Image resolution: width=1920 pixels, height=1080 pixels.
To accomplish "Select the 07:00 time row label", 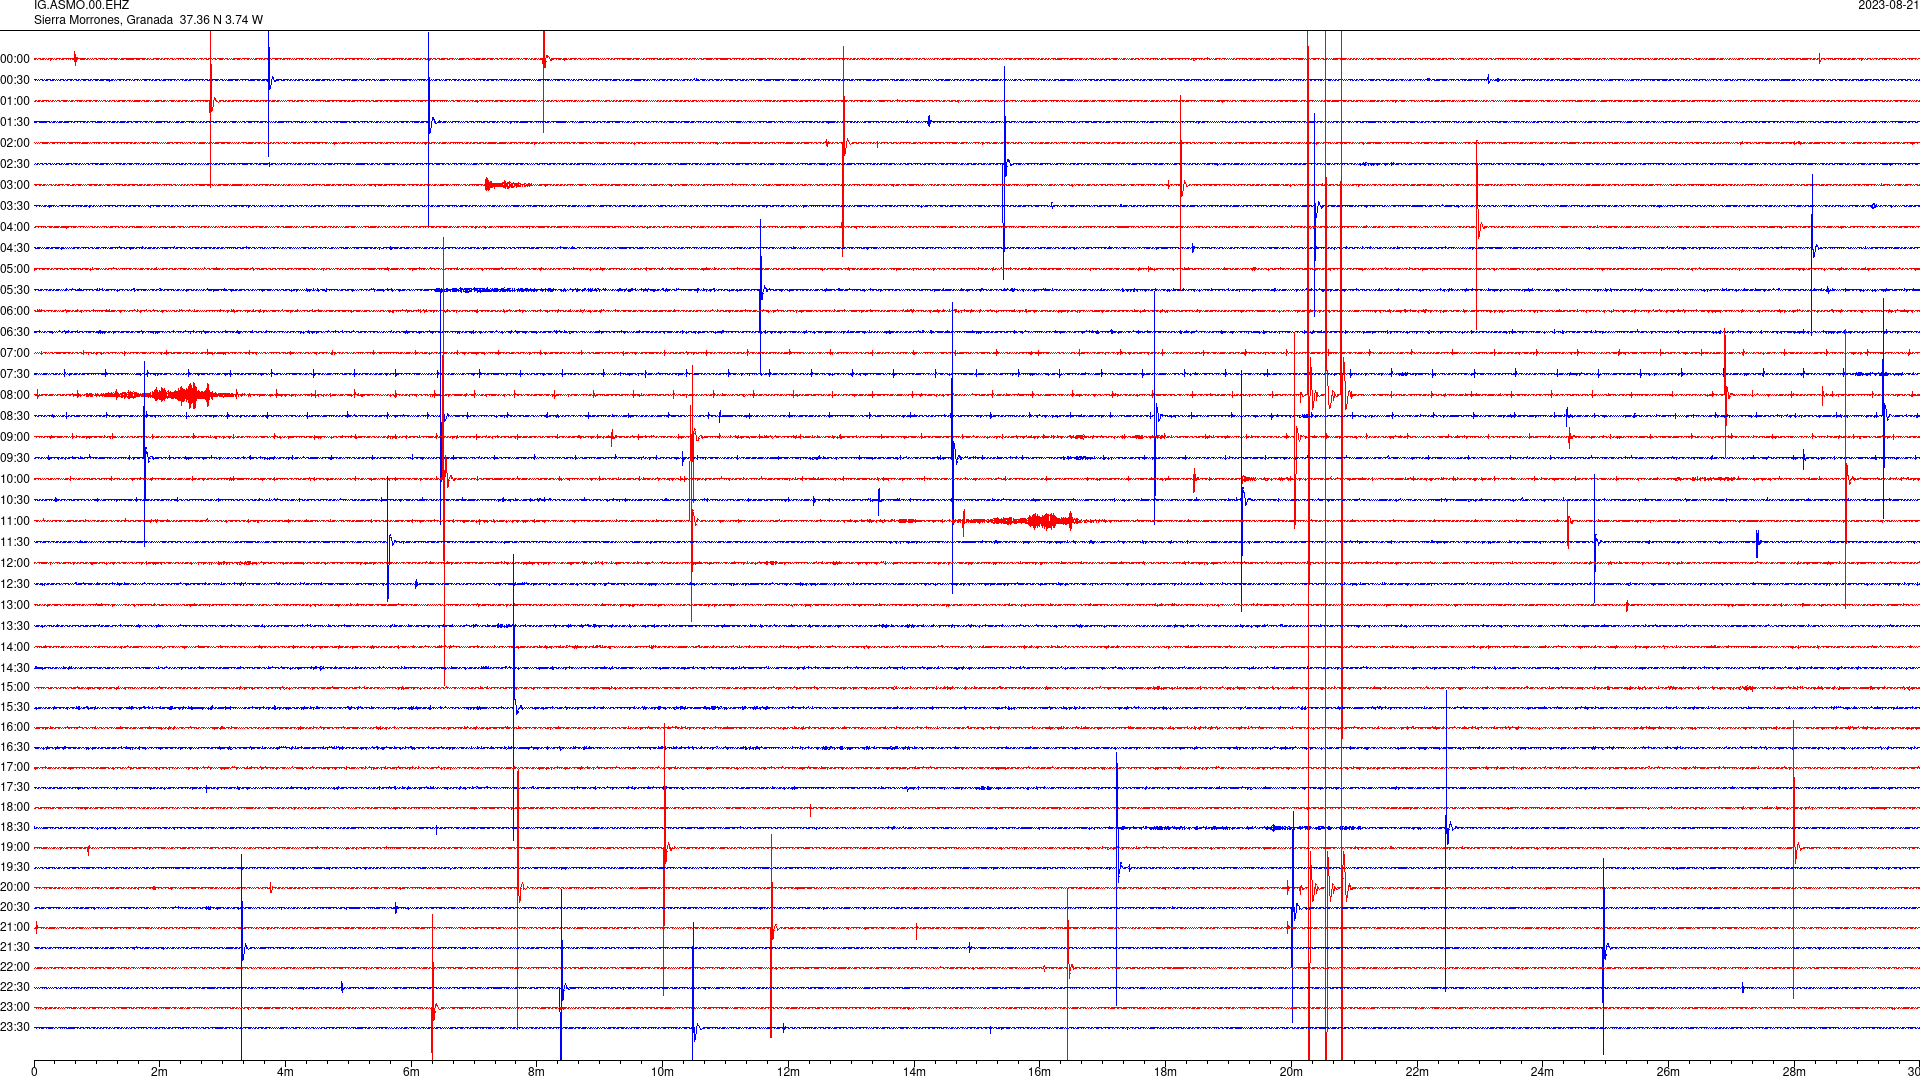I will [x=15, y=353].
